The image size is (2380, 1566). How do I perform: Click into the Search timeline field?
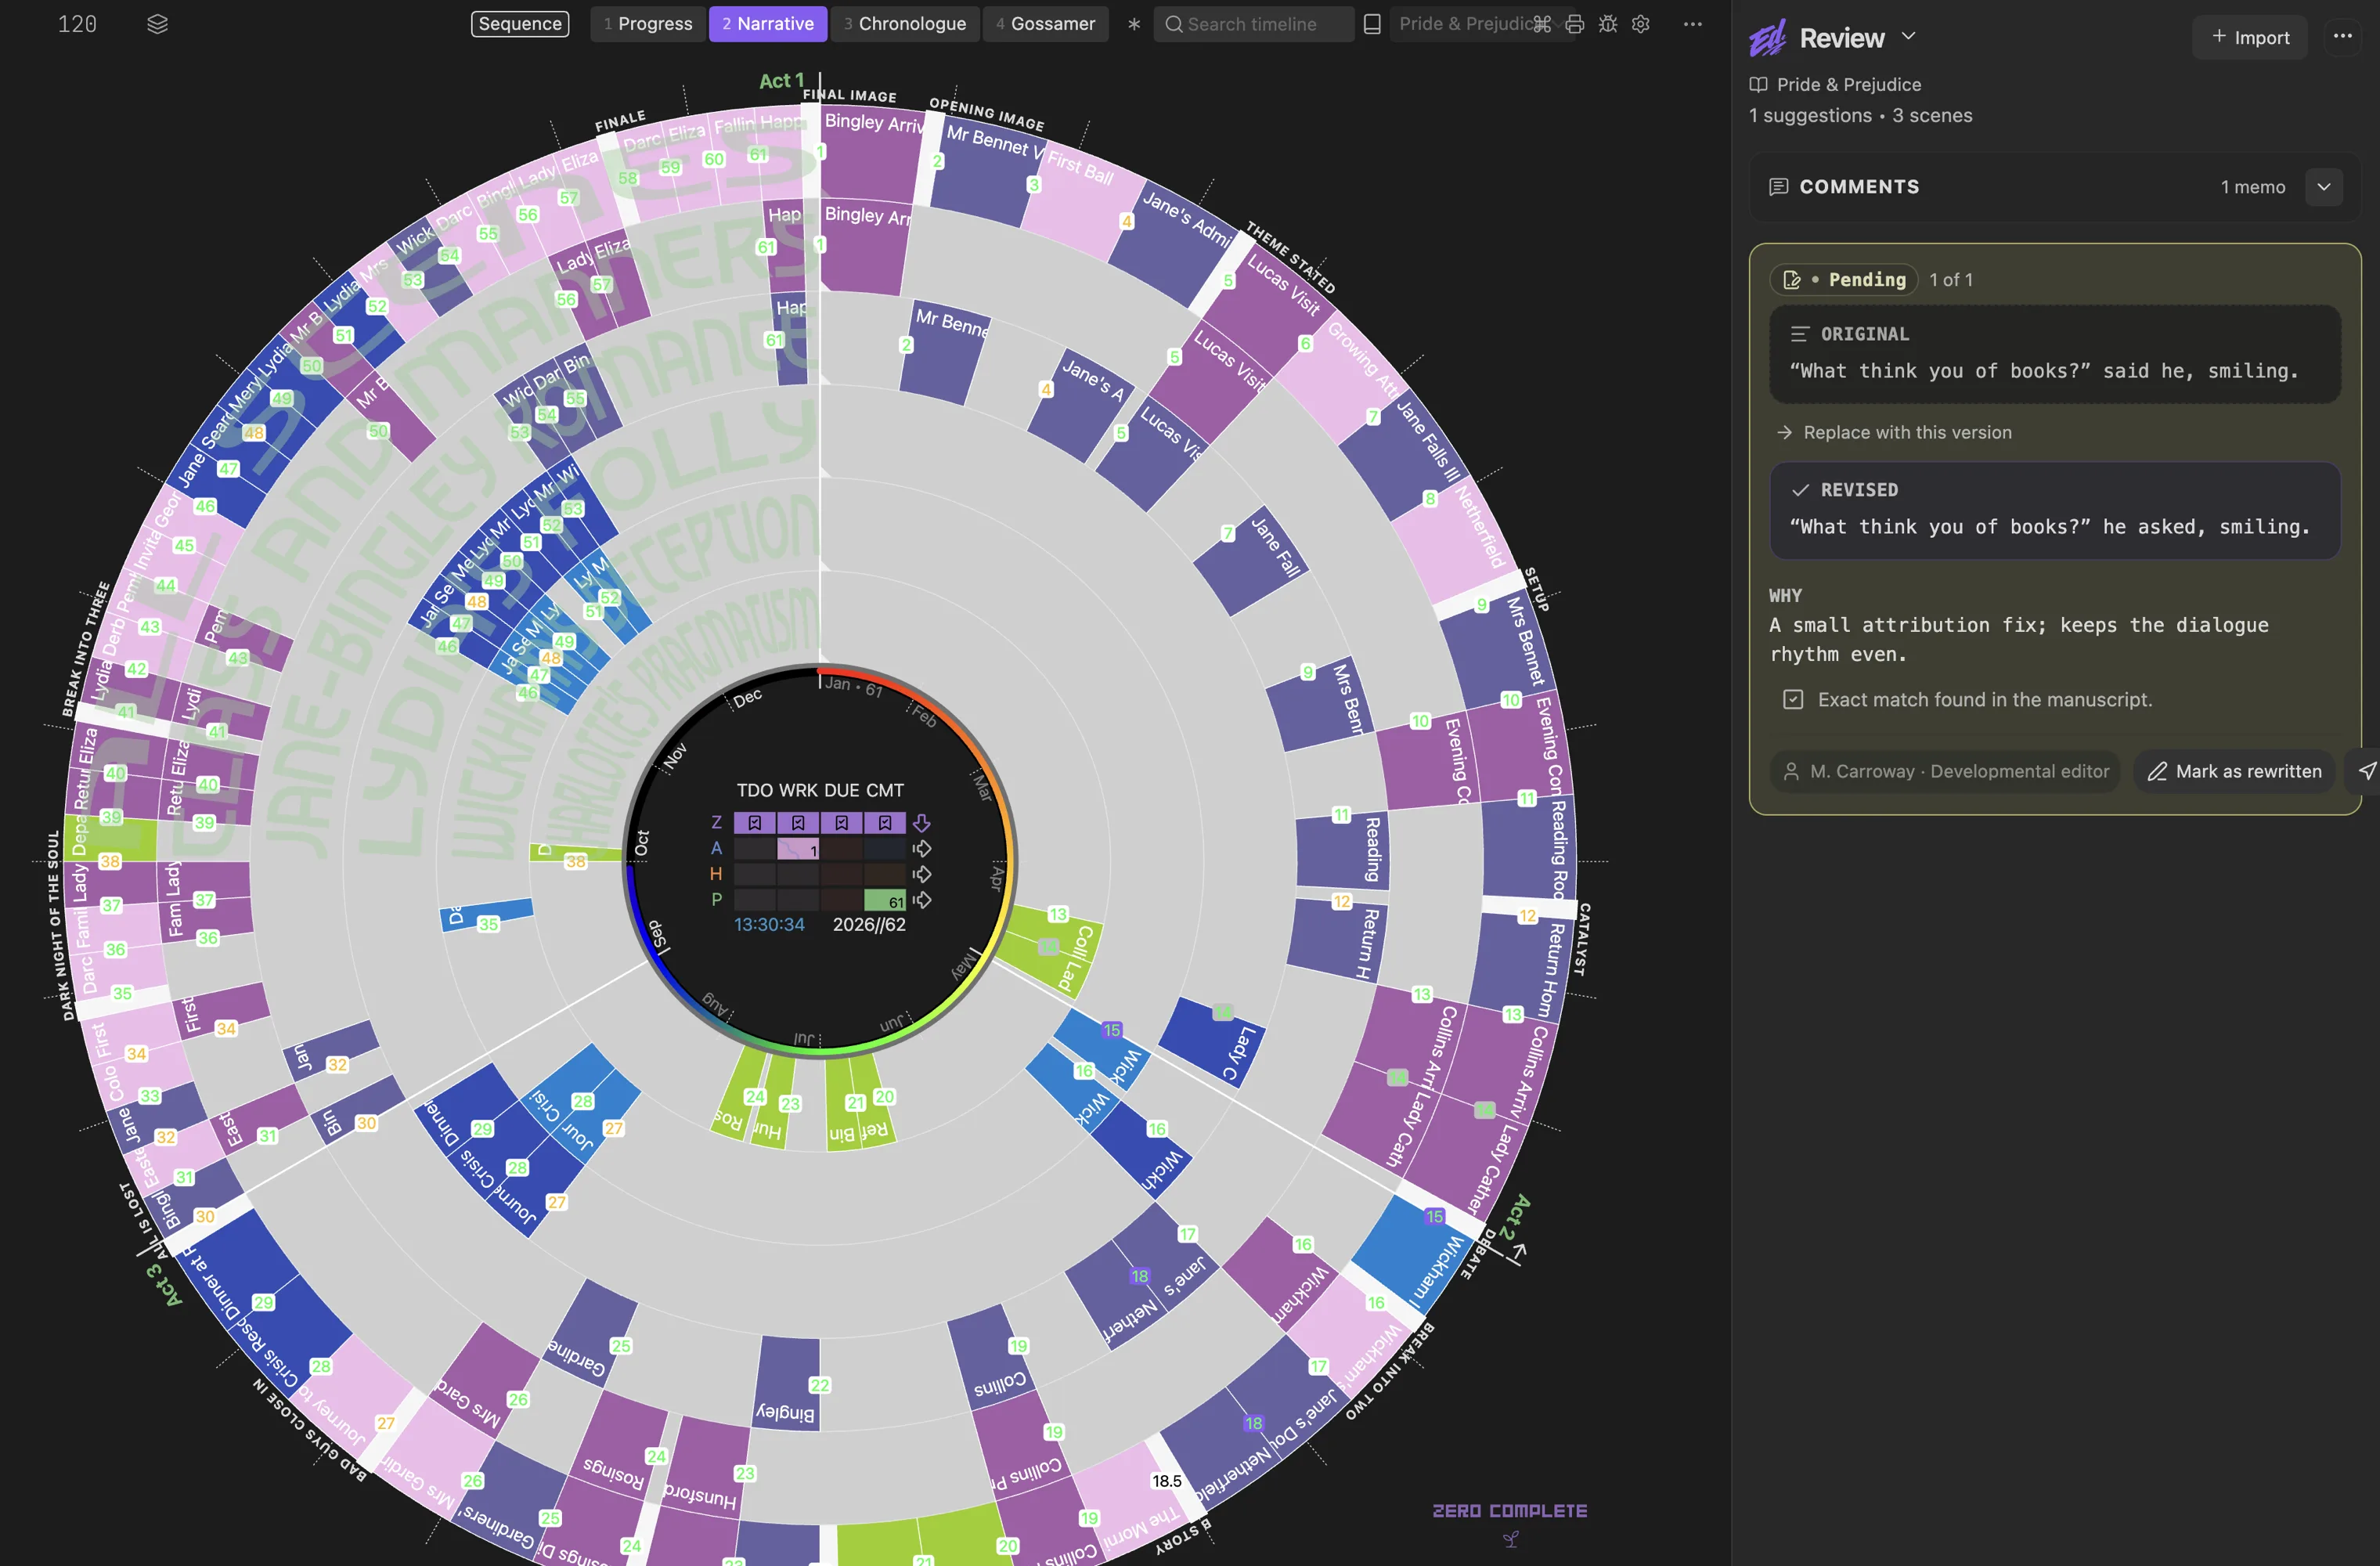point(1254,24)
